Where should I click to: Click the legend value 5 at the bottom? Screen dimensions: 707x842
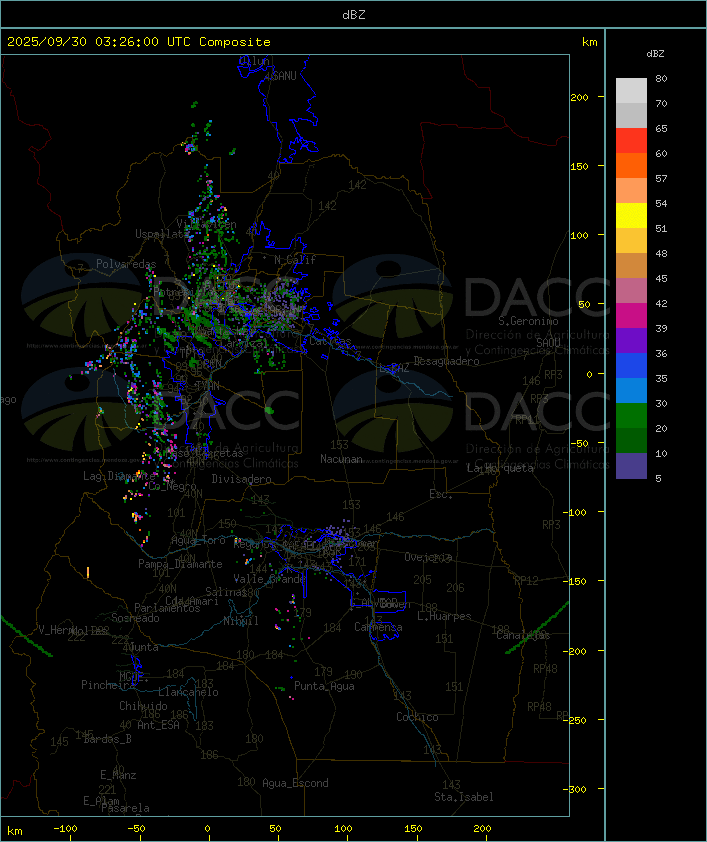(658, 478)
